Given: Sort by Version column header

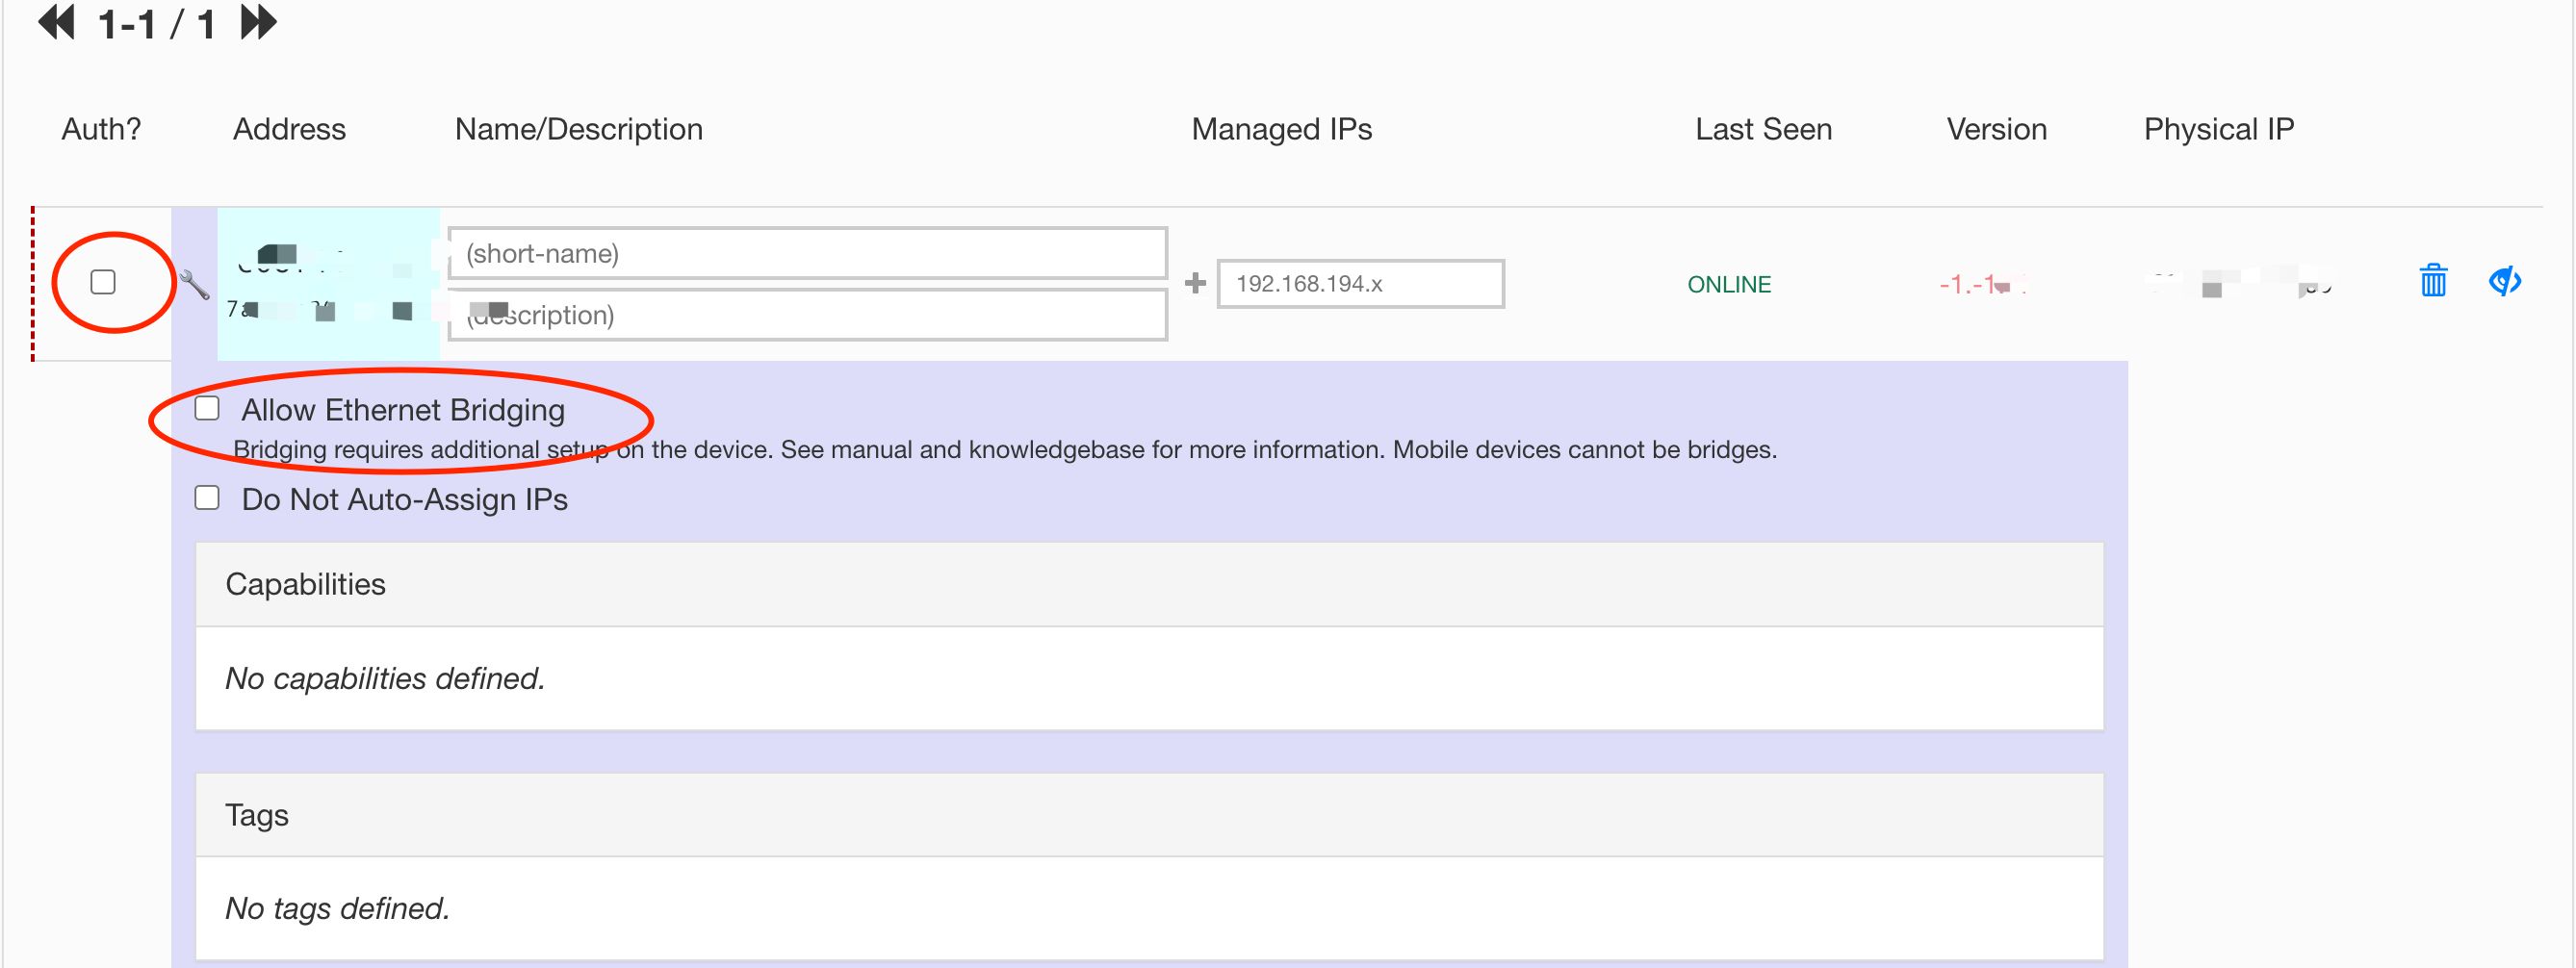Looking at the screenshot, I should [x=1996, y=129].
